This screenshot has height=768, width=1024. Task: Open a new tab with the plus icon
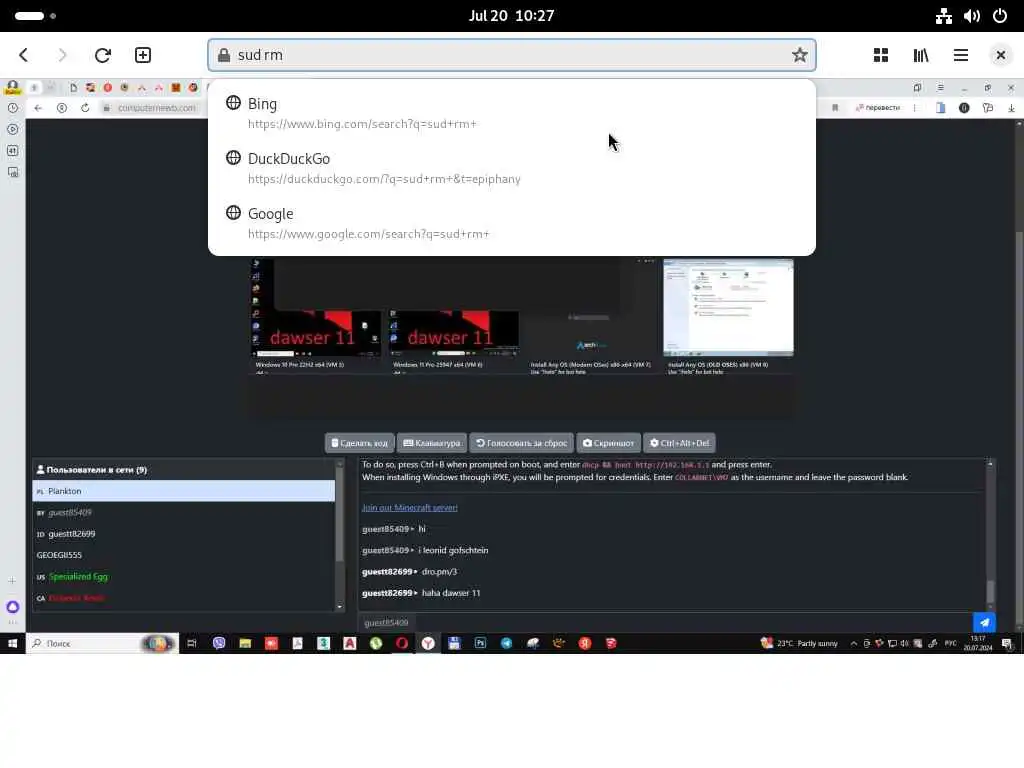(x=143, y=55)
